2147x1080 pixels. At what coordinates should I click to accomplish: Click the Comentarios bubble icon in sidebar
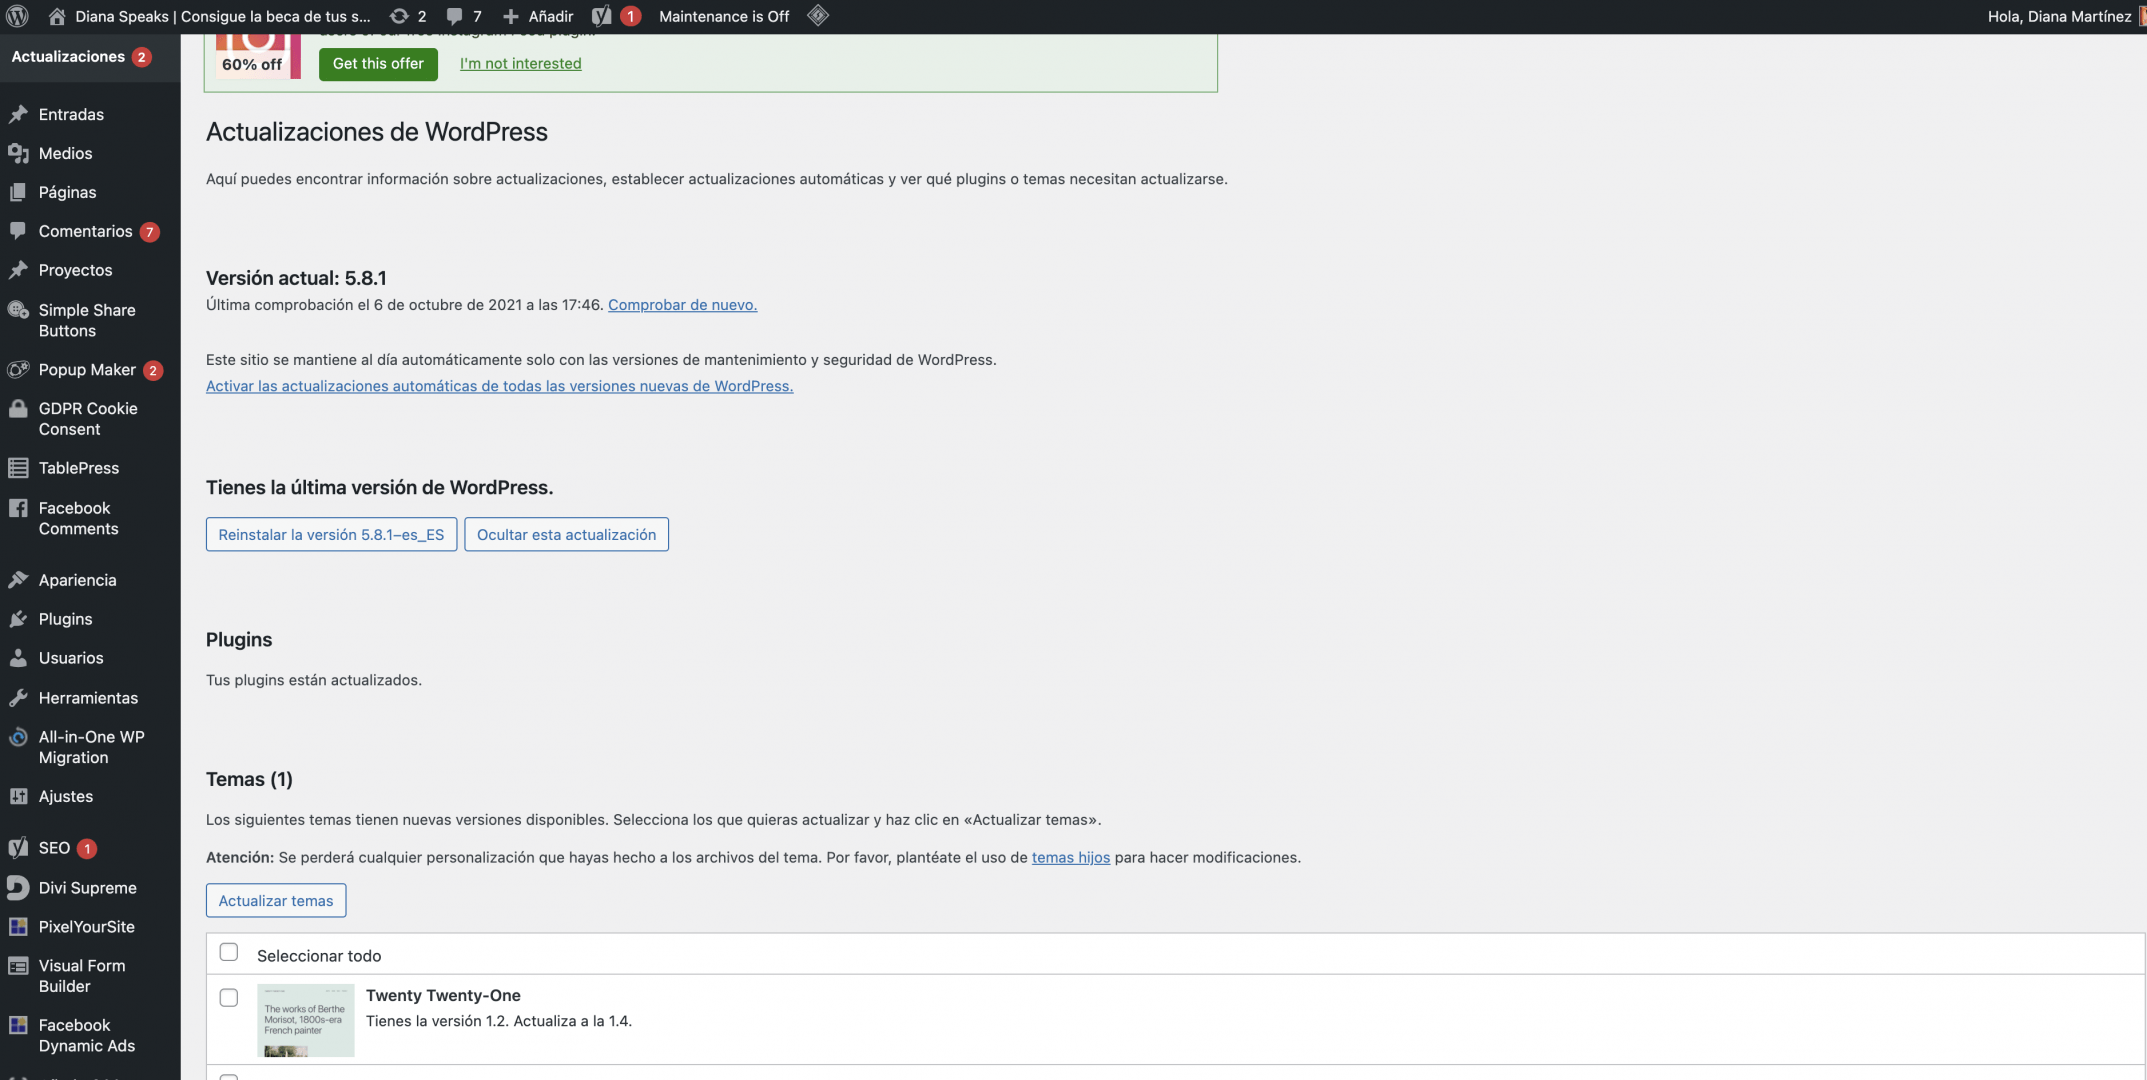coord(18,231)
